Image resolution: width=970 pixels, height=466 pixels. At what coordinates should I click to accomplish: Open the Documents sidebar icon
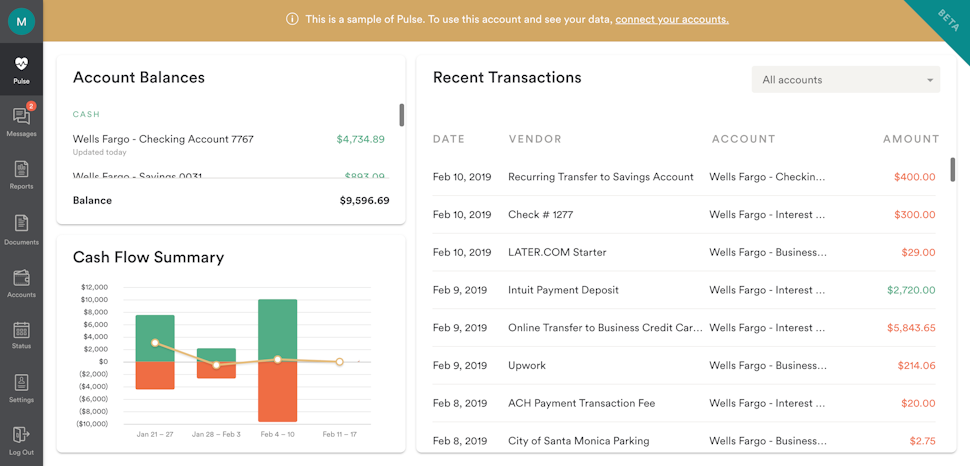click(x=21, y=225)
